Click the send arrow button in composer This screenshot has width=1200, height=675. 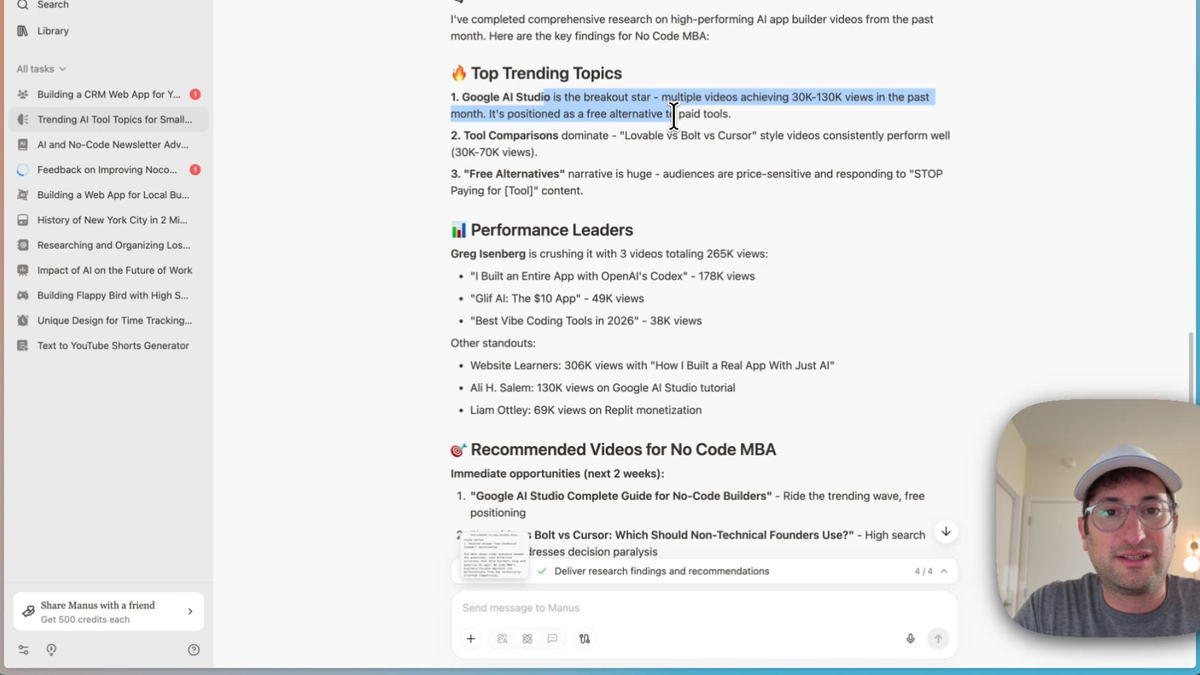(x=938, y=638)
